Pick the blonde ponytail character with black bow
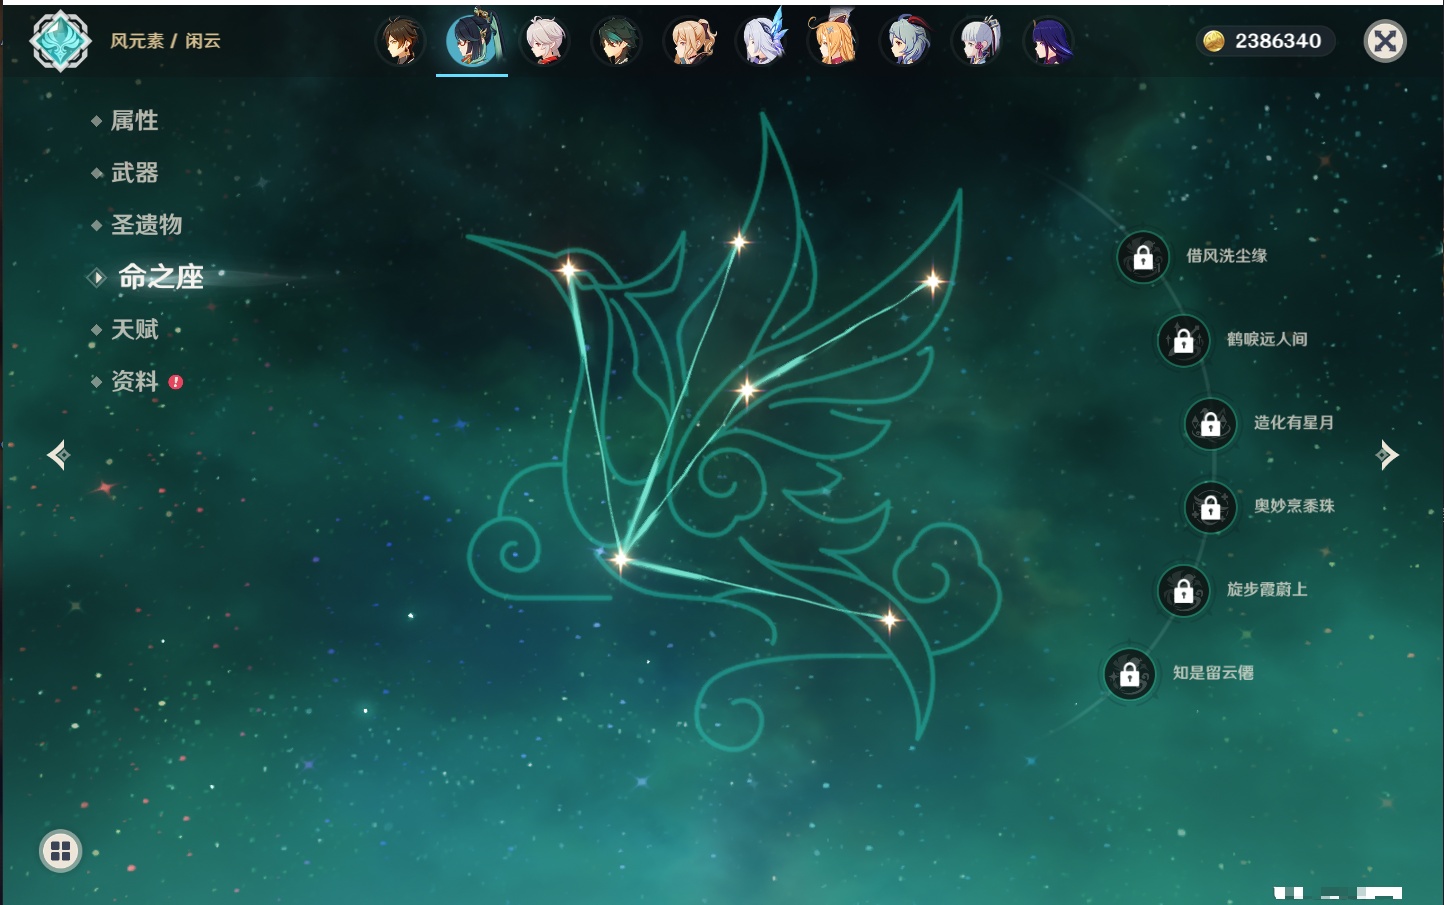 690,41
